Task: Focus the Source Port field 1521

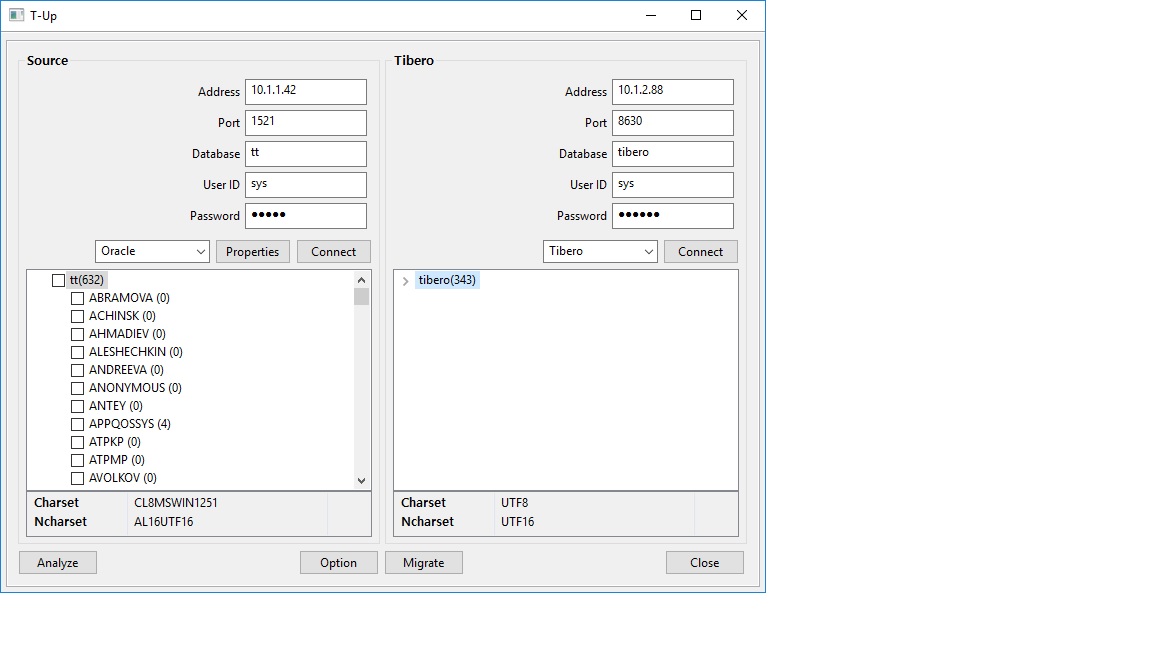Action: tap(306, 123)
